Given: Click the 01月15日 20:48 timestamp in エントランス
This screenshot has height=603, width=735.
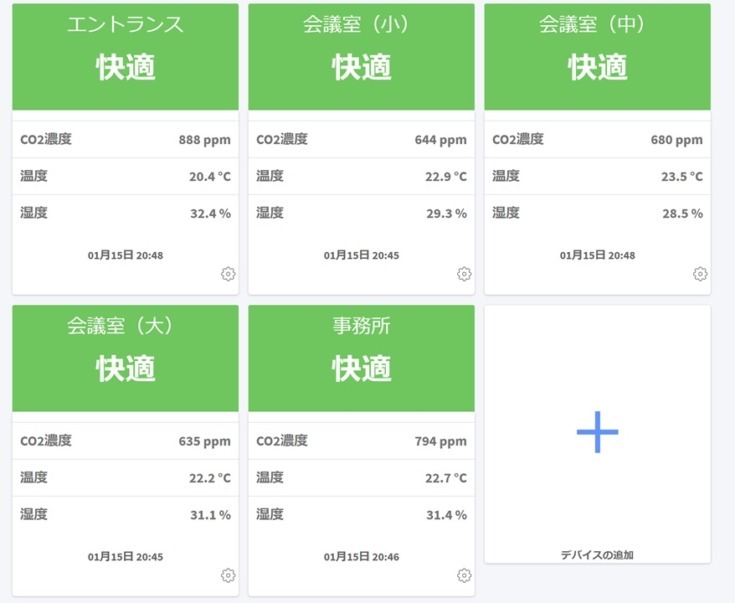Looking at the screenshot, I should pos(125,255).
